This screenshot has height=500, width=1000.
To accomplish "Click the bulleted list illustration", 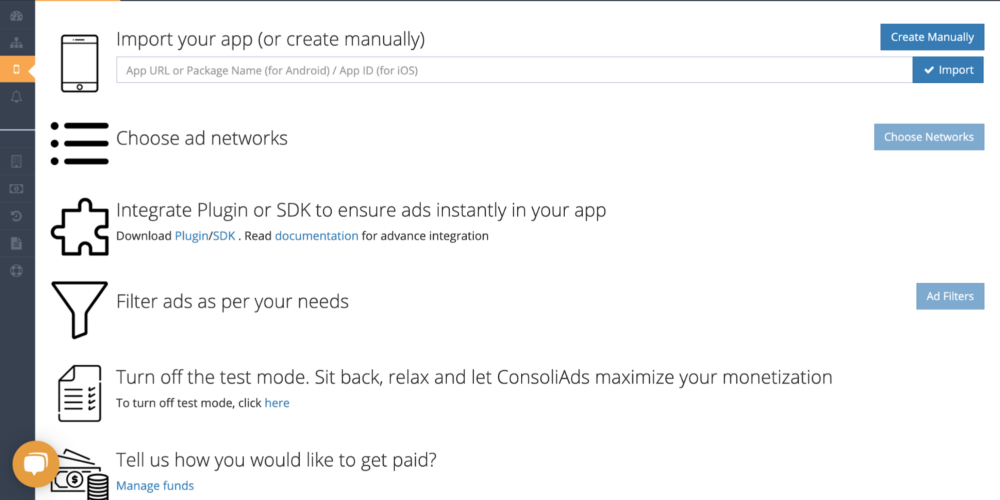I will (x=80, y=143).
